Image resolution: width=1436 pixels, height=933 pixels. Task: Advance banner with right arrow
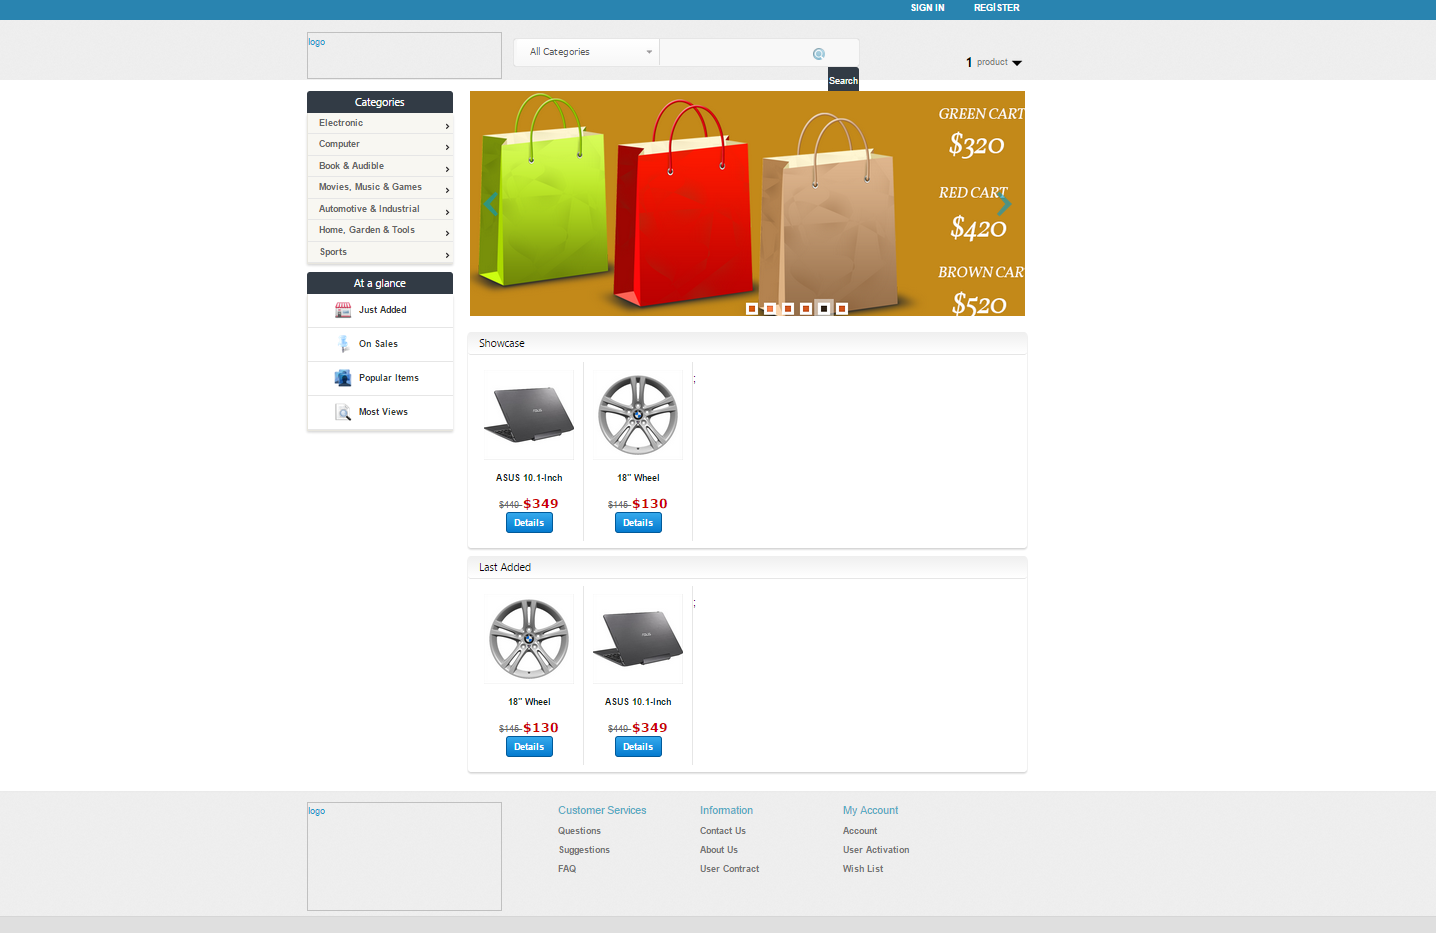[x=1004, y=204]
